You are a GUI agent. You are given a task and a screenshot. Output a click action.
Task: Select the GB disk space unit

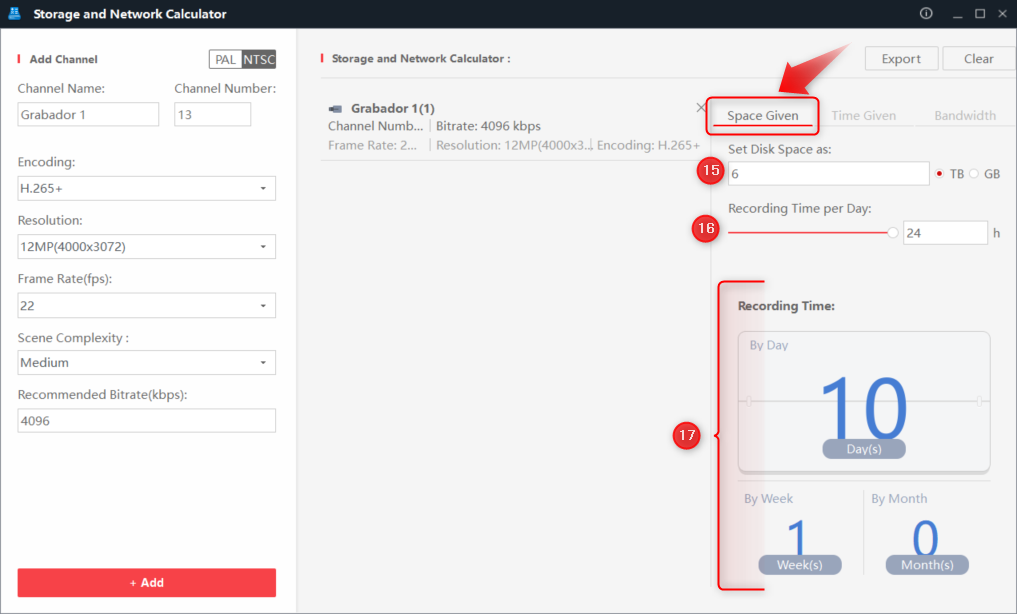pyautogui.click(x=974, y=174)
